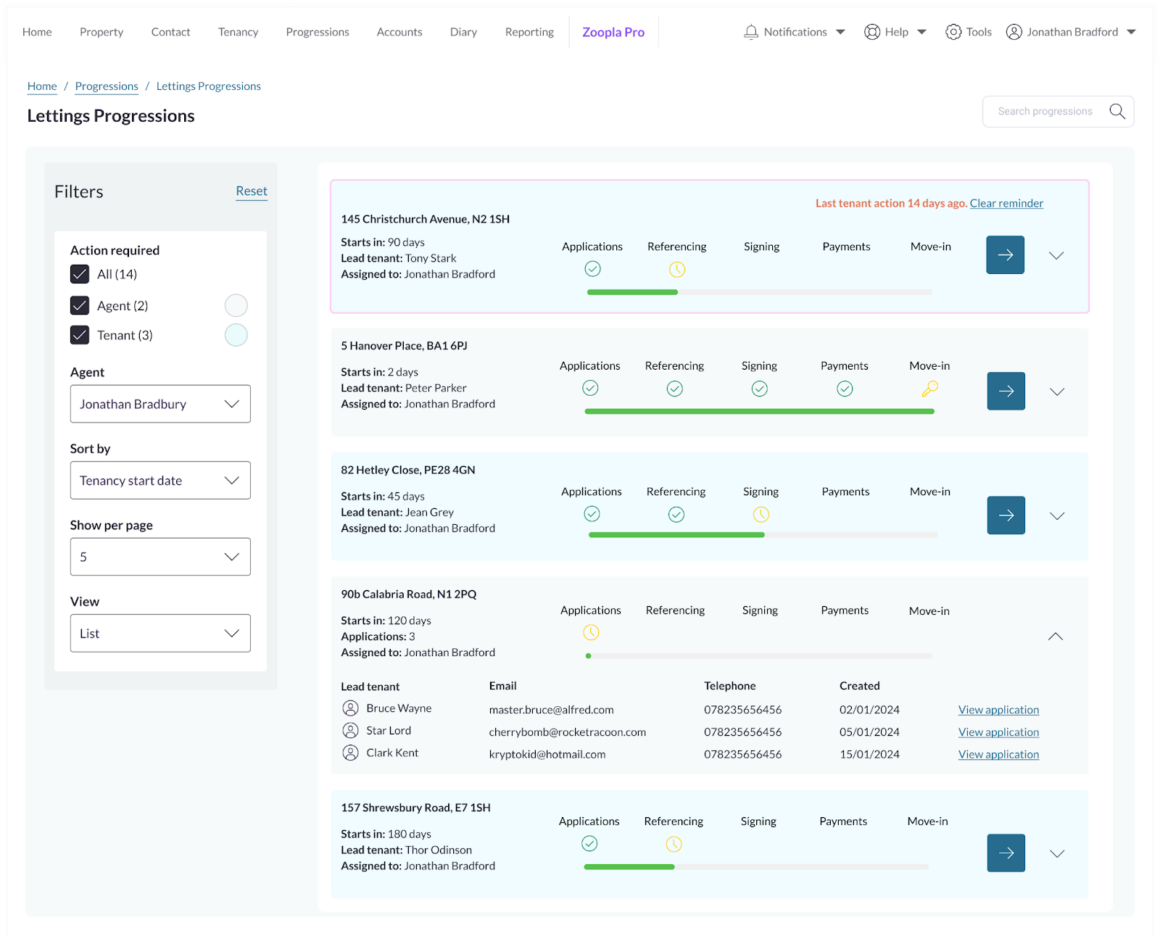Uncheck the All (14) checkbox

click(80, 274)
